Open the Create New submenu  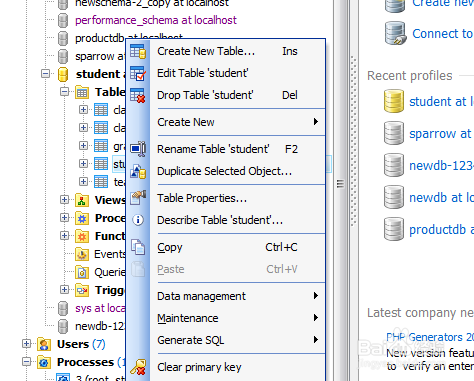(x=237, y=122)
